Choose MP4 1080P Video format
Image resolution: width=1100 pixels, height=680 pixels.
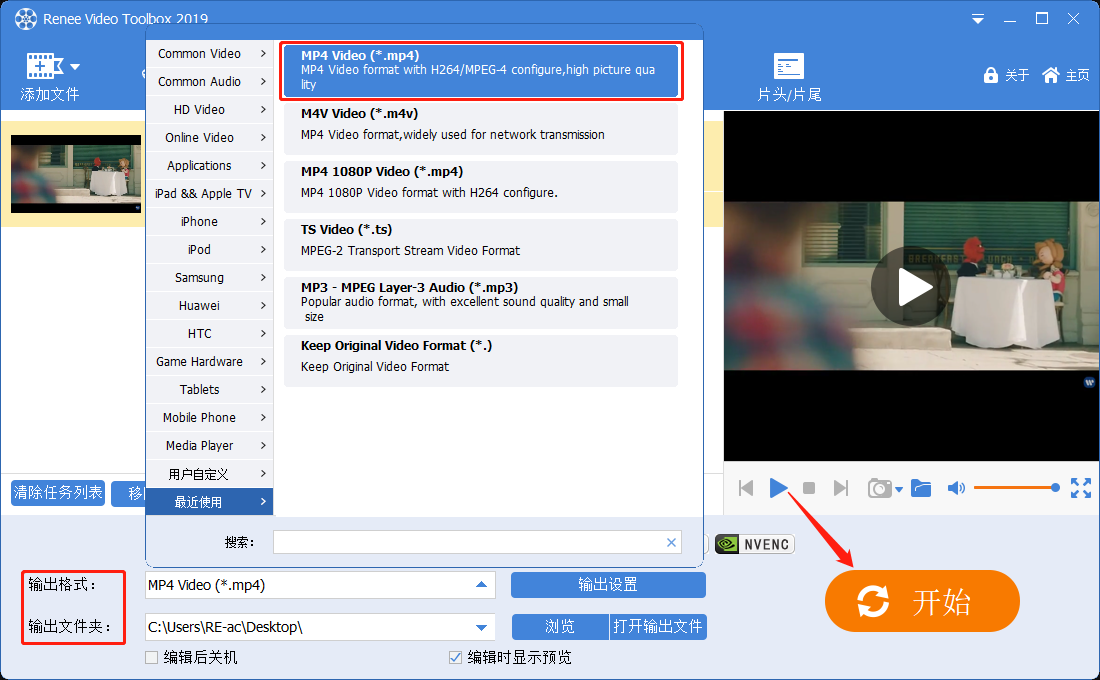tap(481, 187)
